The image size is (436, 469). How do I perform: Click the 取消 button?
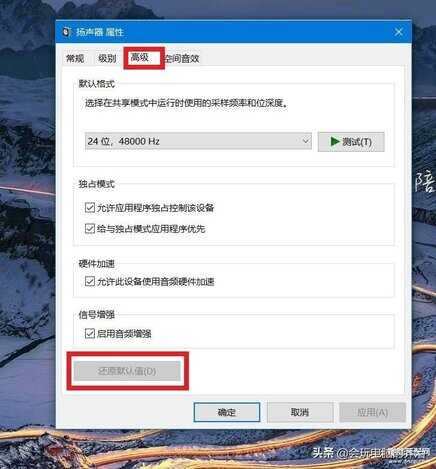click(x=300, y=412)
